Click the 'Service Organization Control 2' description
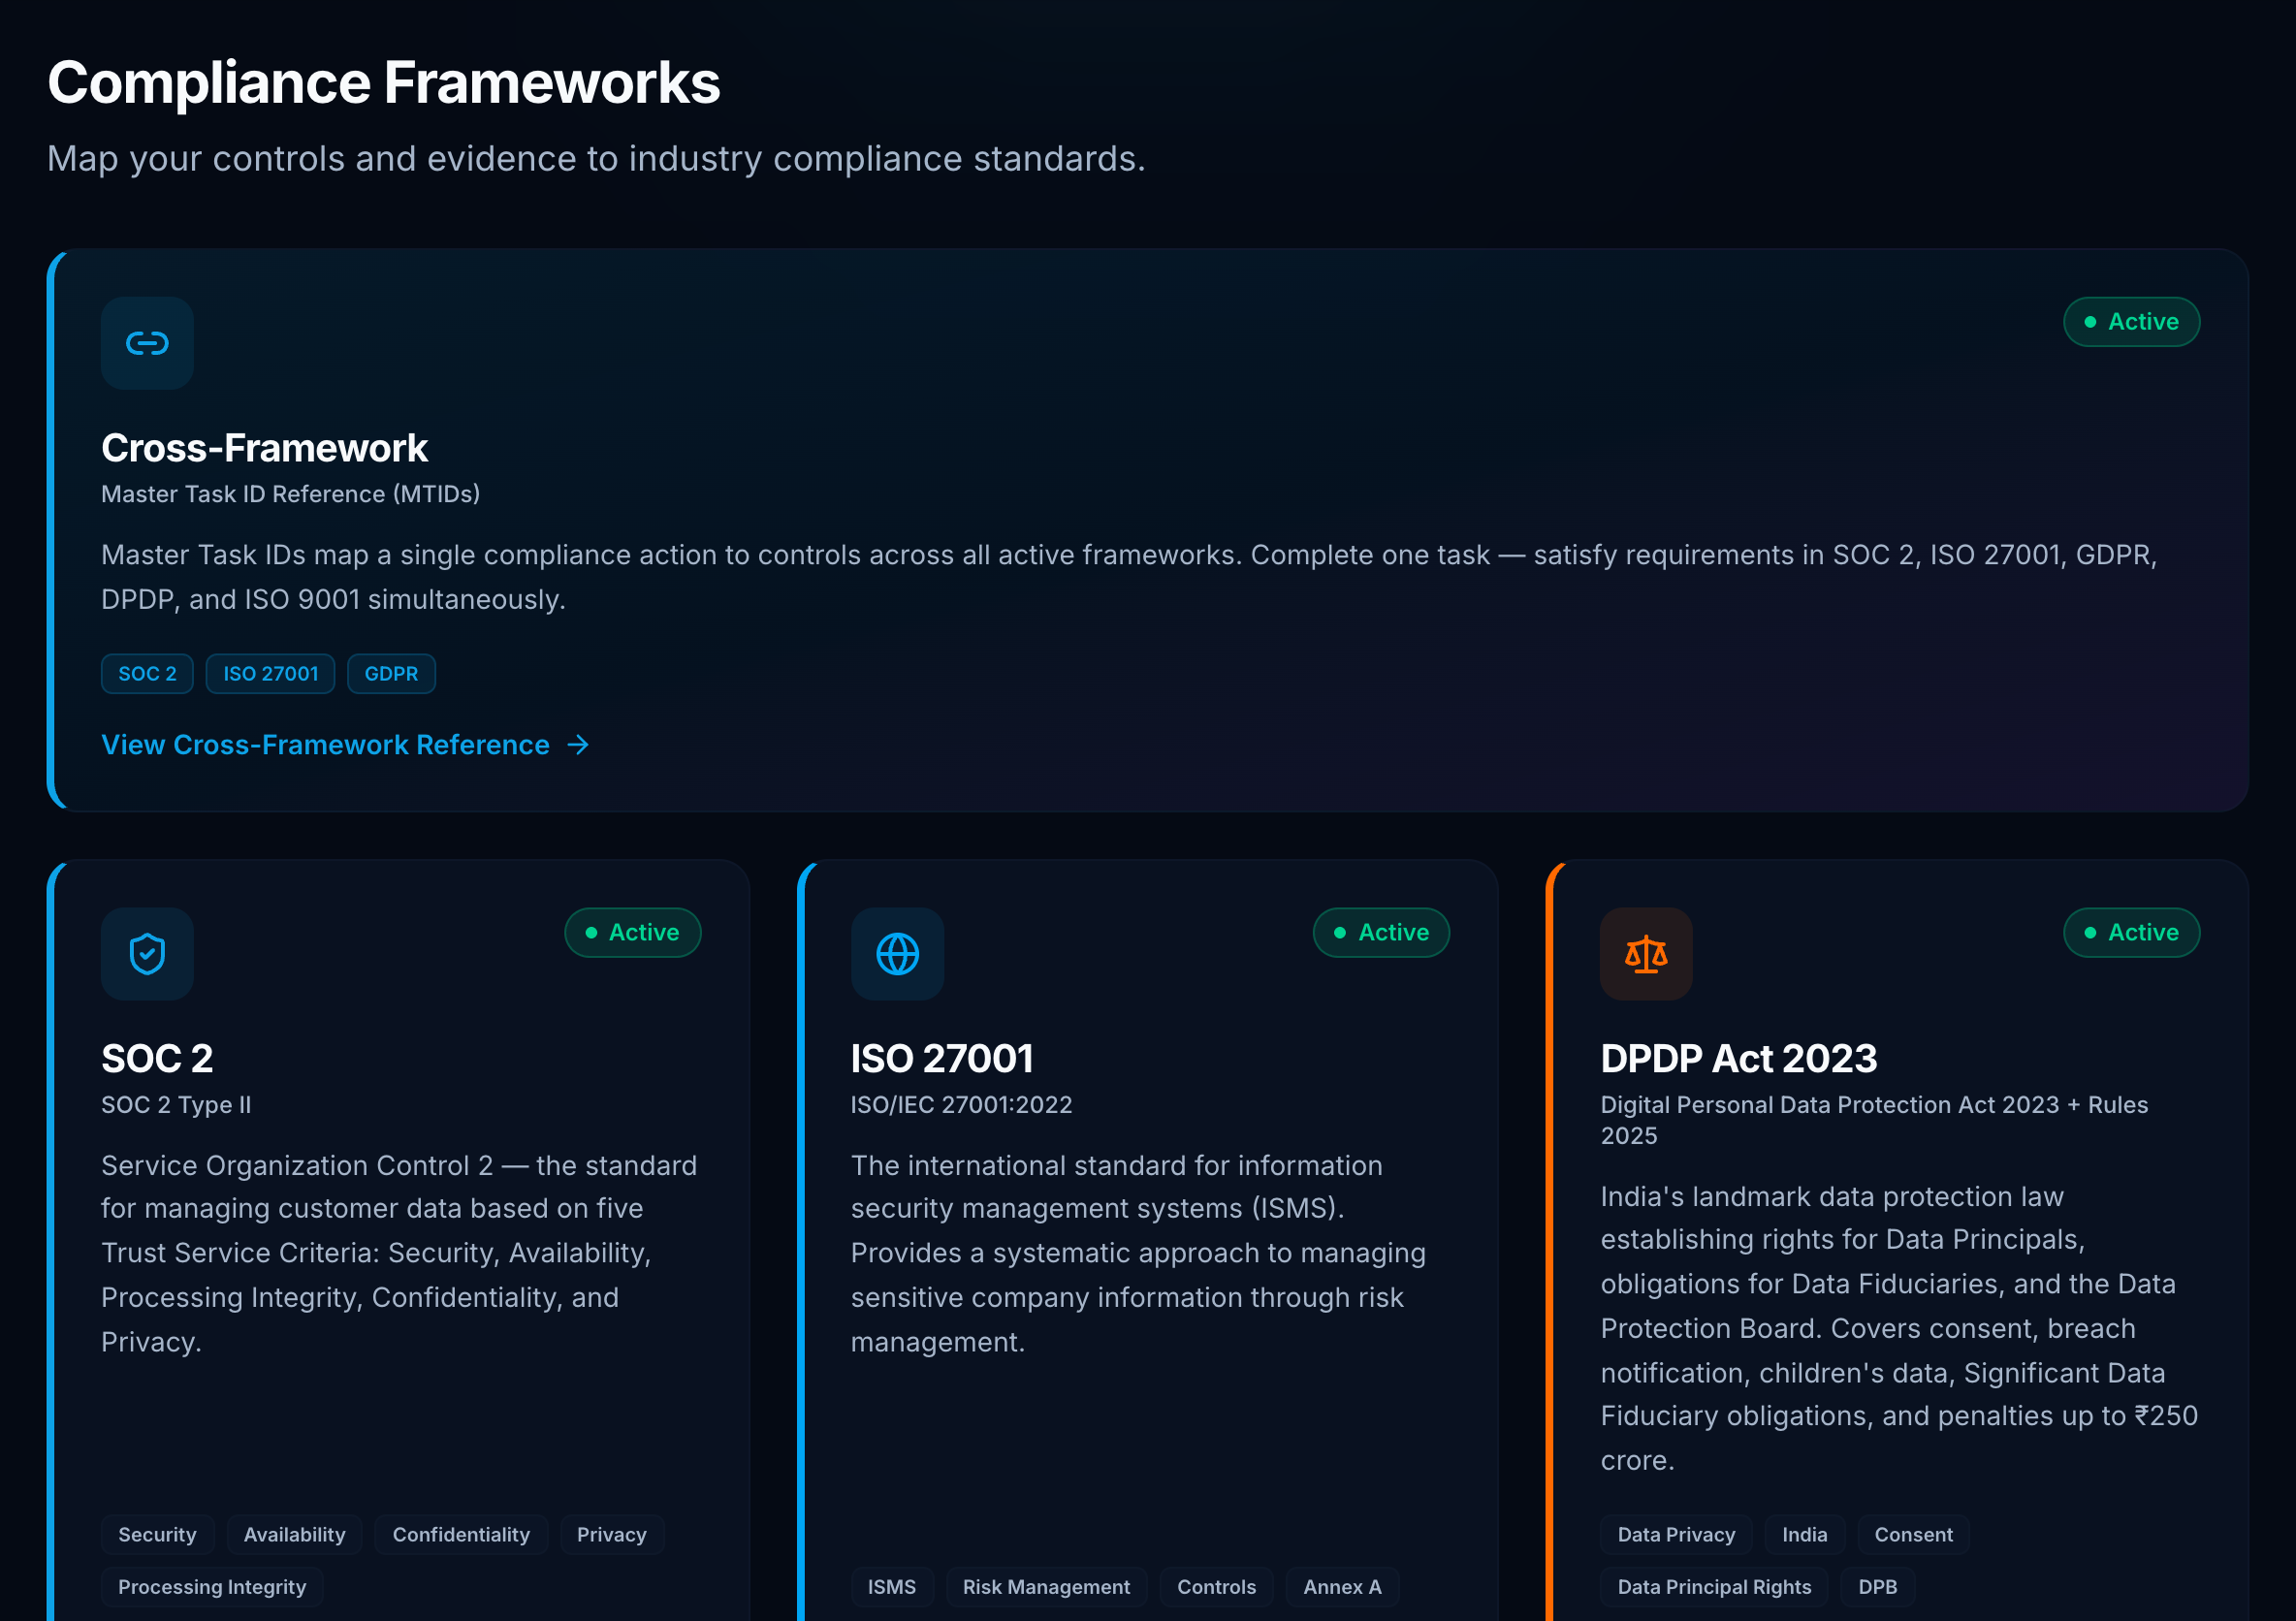 pos(399,1253)
